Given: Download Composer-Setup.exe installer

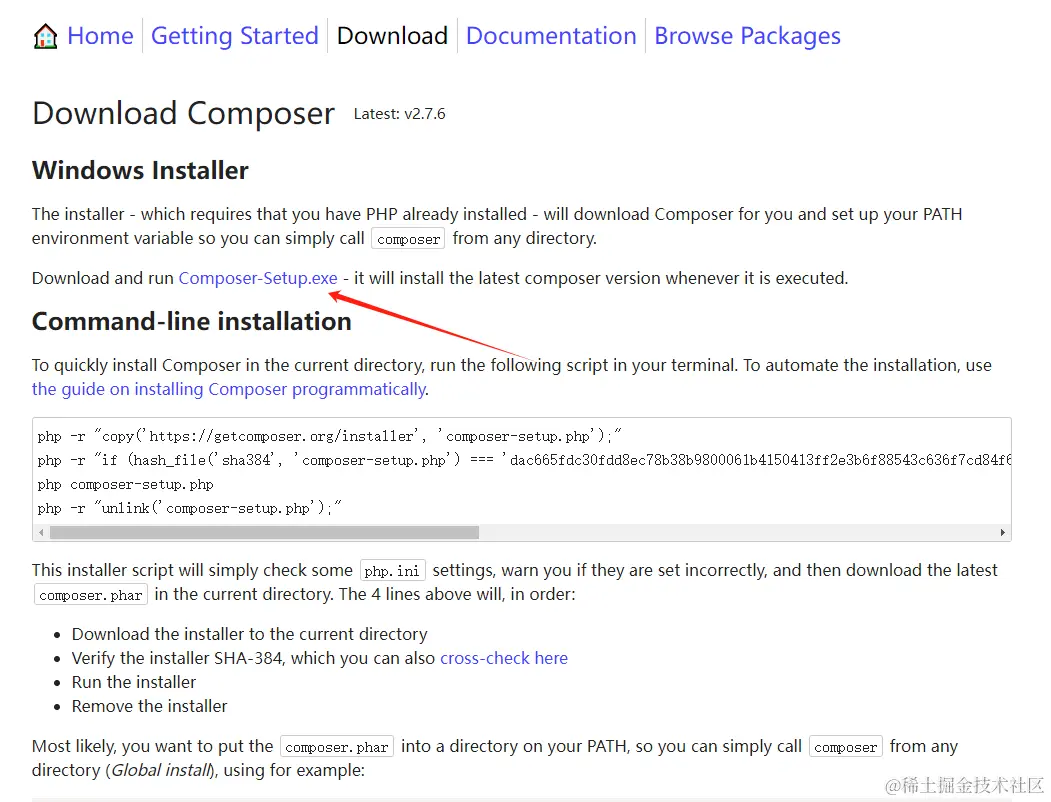Looking at the screenshot, I should point(258,278).
